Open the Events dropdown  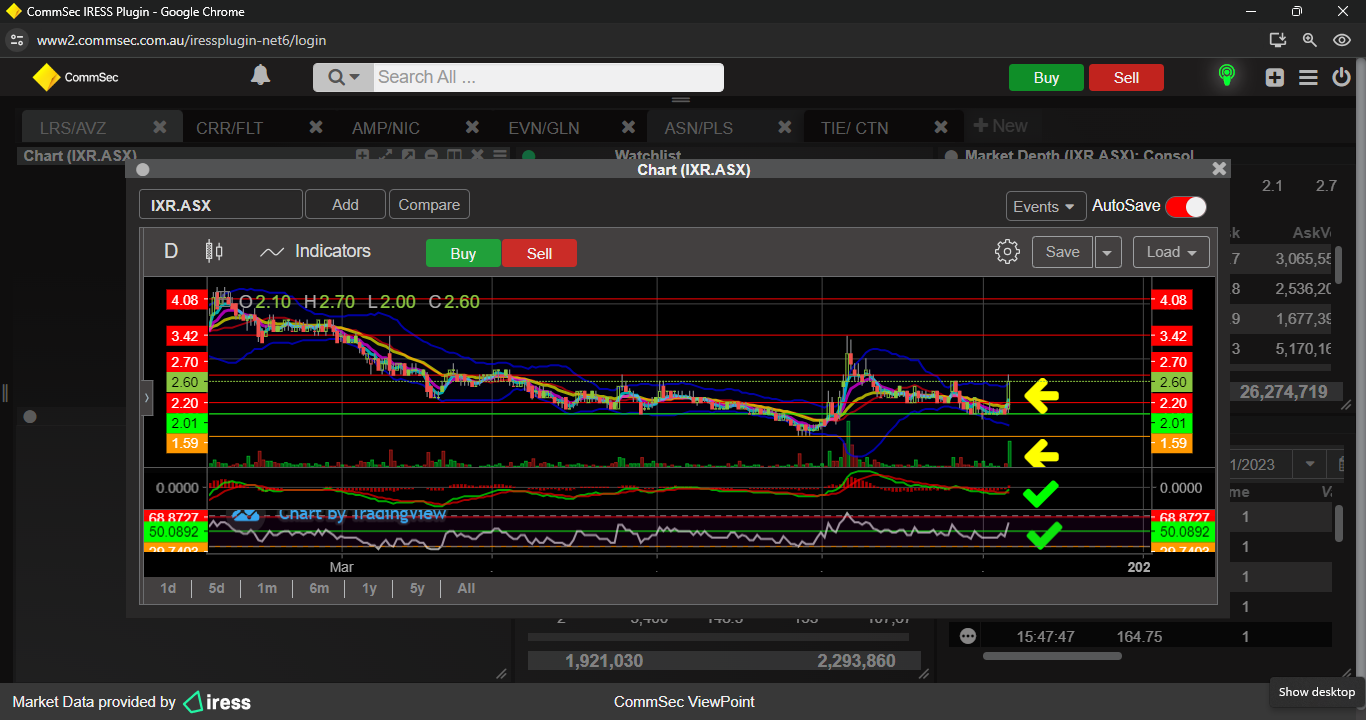pos(1046,206)
